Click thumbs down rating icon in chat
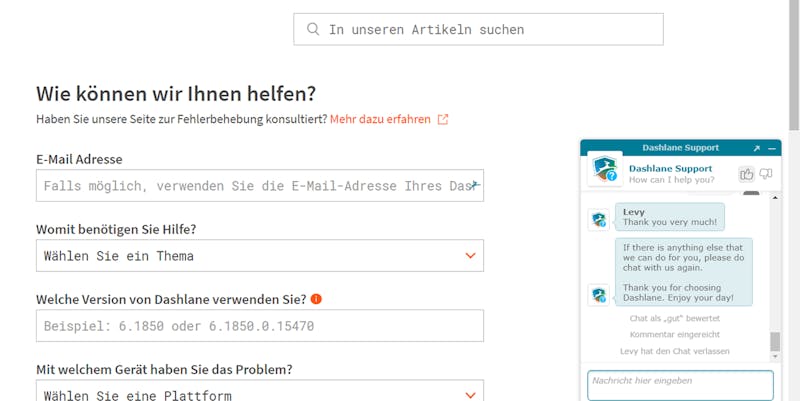800x401 pixels. (x=765, y=174)
